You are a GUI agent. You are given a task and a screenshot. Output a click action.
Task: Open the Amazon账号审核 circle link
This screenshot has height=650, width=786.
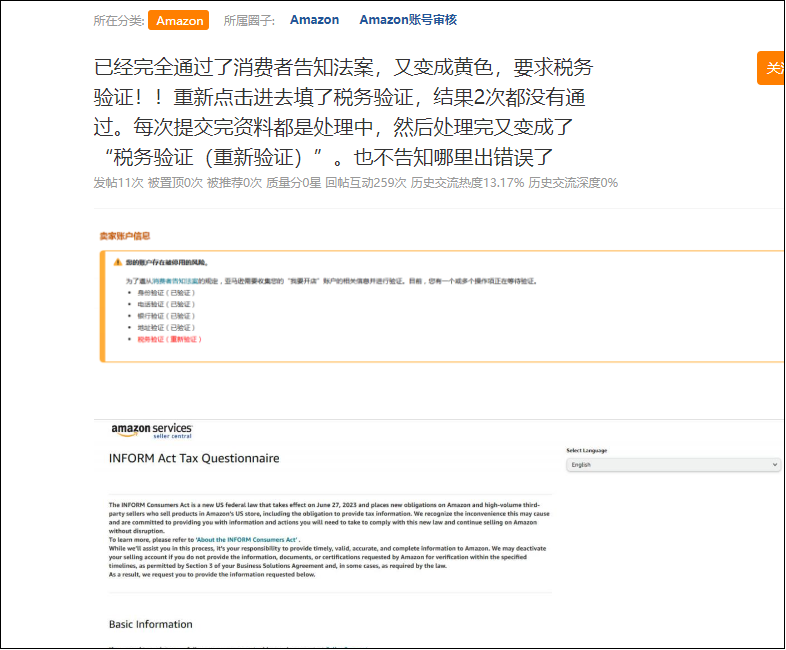click(x=408, y=20)
